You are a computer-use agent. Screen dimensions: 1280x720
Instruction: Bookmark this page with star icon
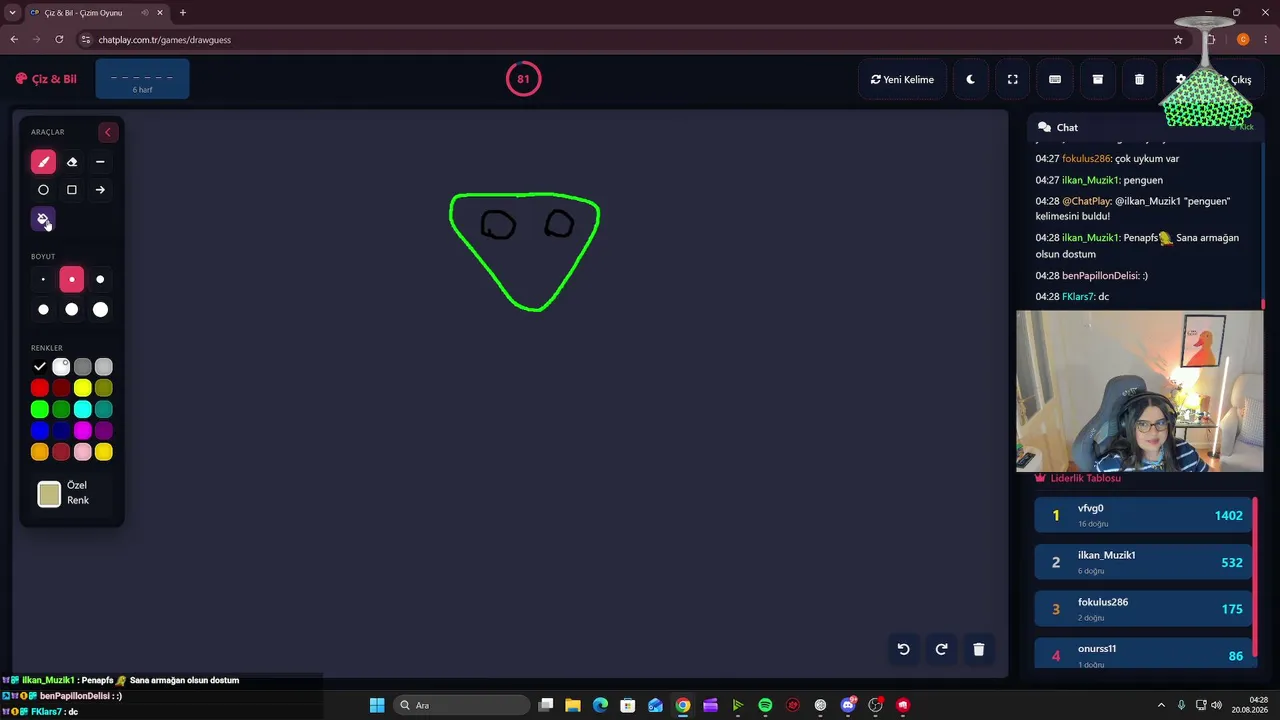[1178, 40]
